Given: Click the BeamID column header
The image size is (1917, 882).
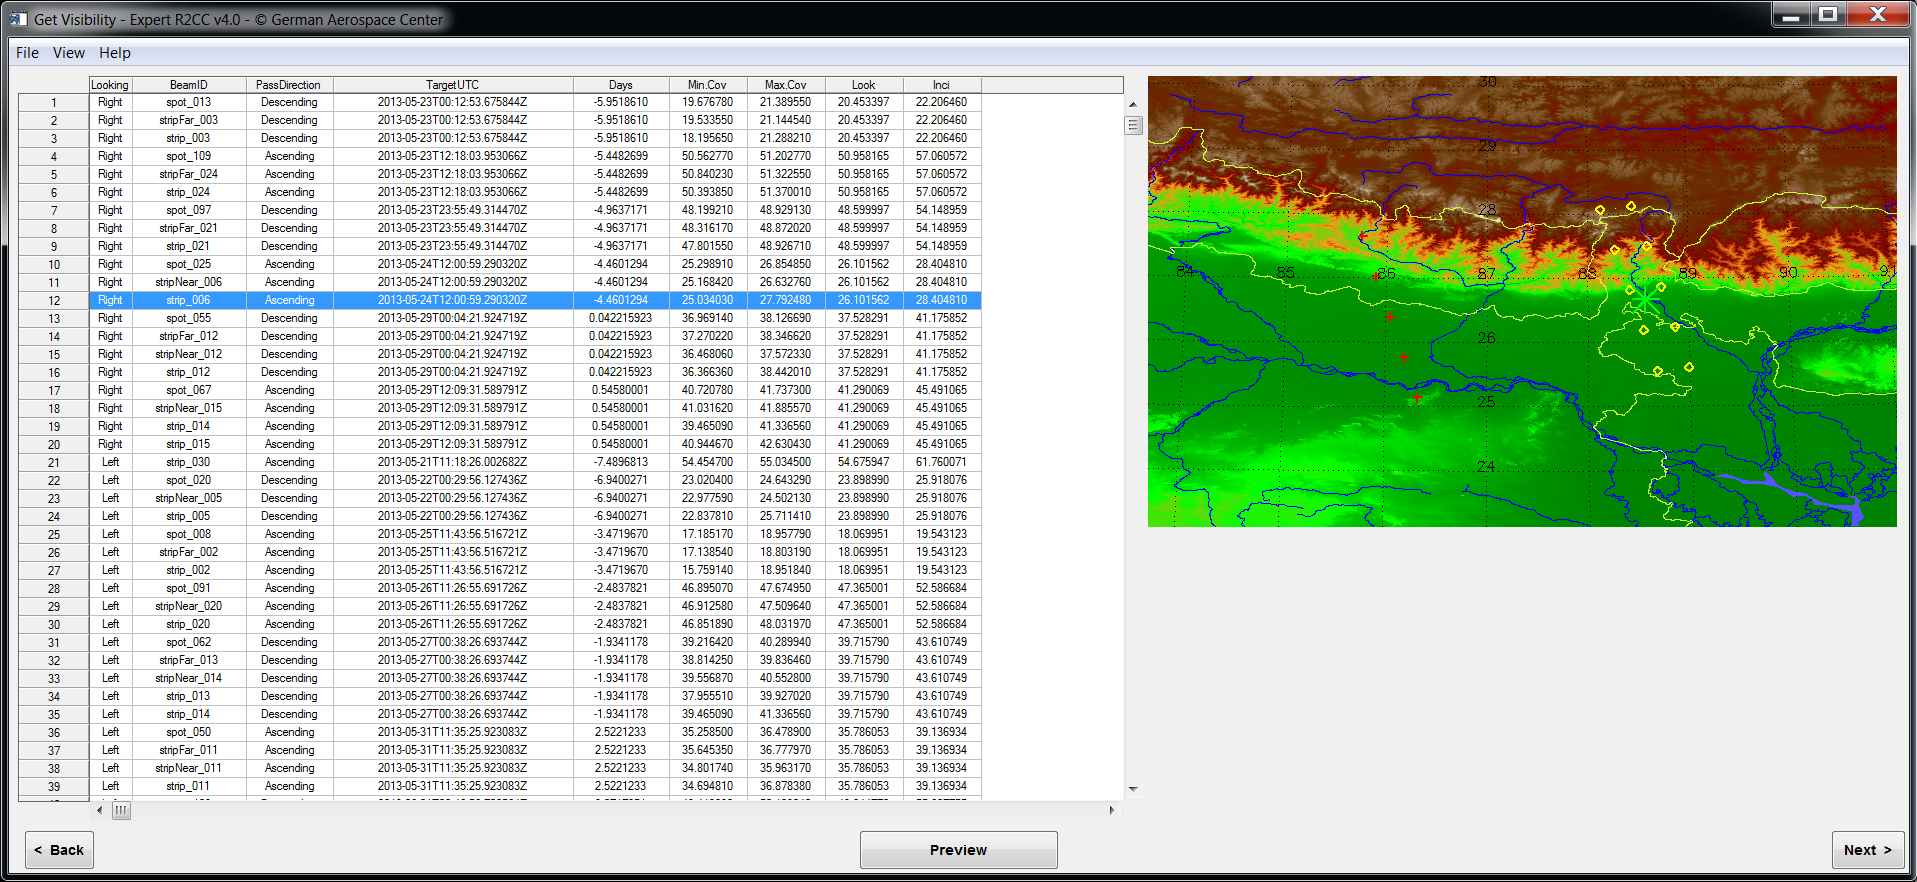Looking at the screenshot, I should (188, 85).
